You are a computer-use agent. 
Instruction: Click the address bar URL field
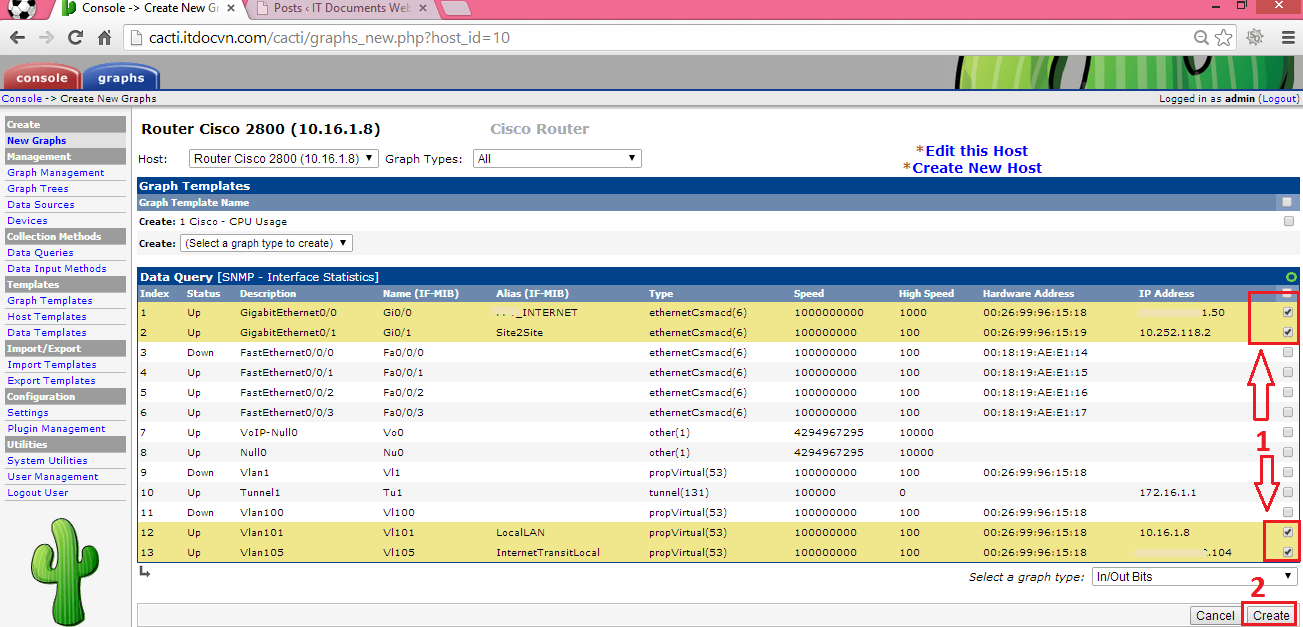tap(650, 38)
